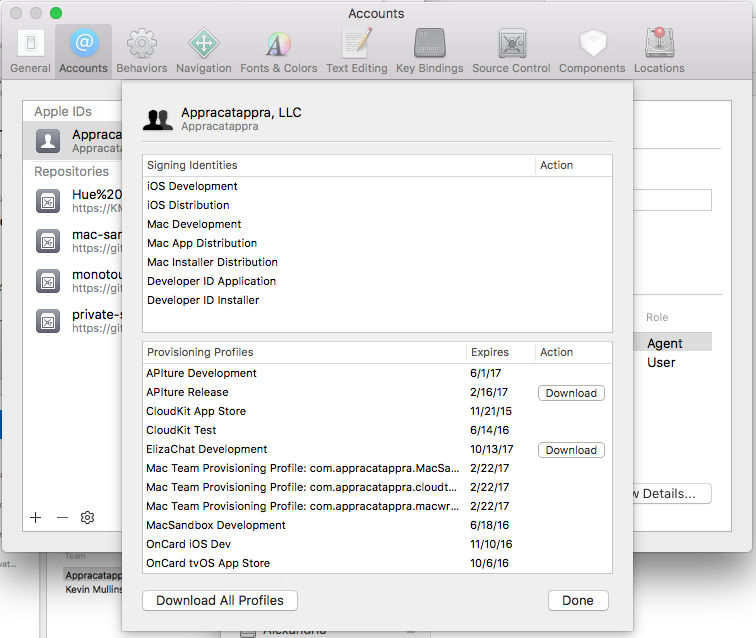The image size is (756, 638).
Task: Open the General preferences pane
Action: tap(30, 51)
